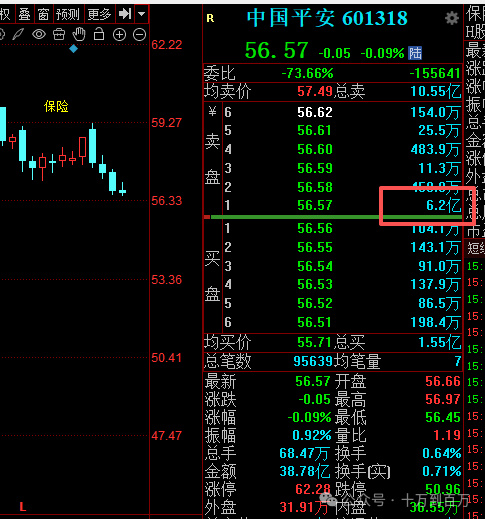Open the 更多 menu
The image size is (485, 519).
tap(99, 14)
